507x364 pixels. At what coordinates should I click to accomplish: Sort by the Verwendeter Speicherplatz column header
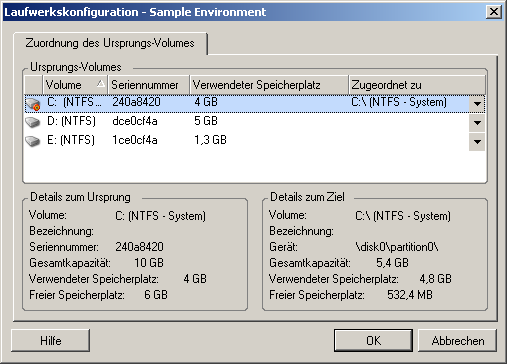[x=269, y=85]
